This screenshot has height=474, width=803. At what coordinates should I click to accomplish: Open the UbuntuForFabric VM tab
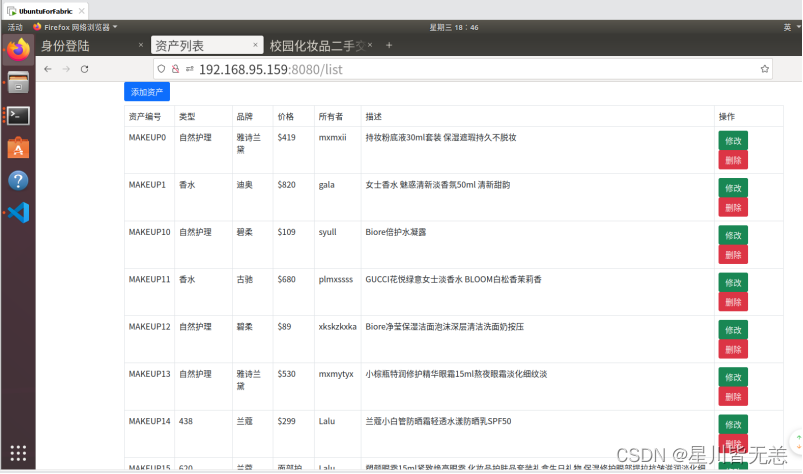coord(45,11)
